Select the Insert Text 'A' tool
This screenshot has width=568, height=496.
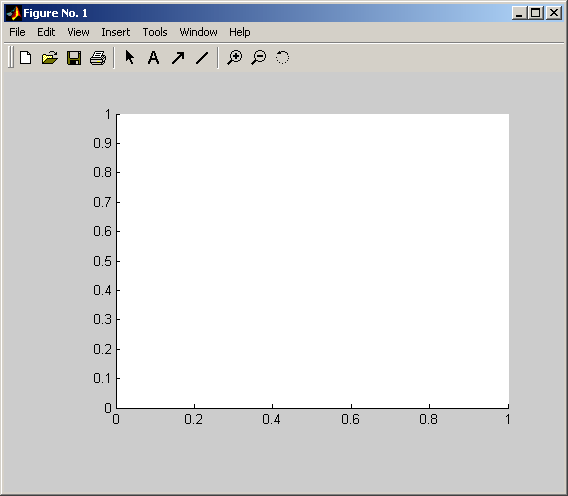(154, 58)
